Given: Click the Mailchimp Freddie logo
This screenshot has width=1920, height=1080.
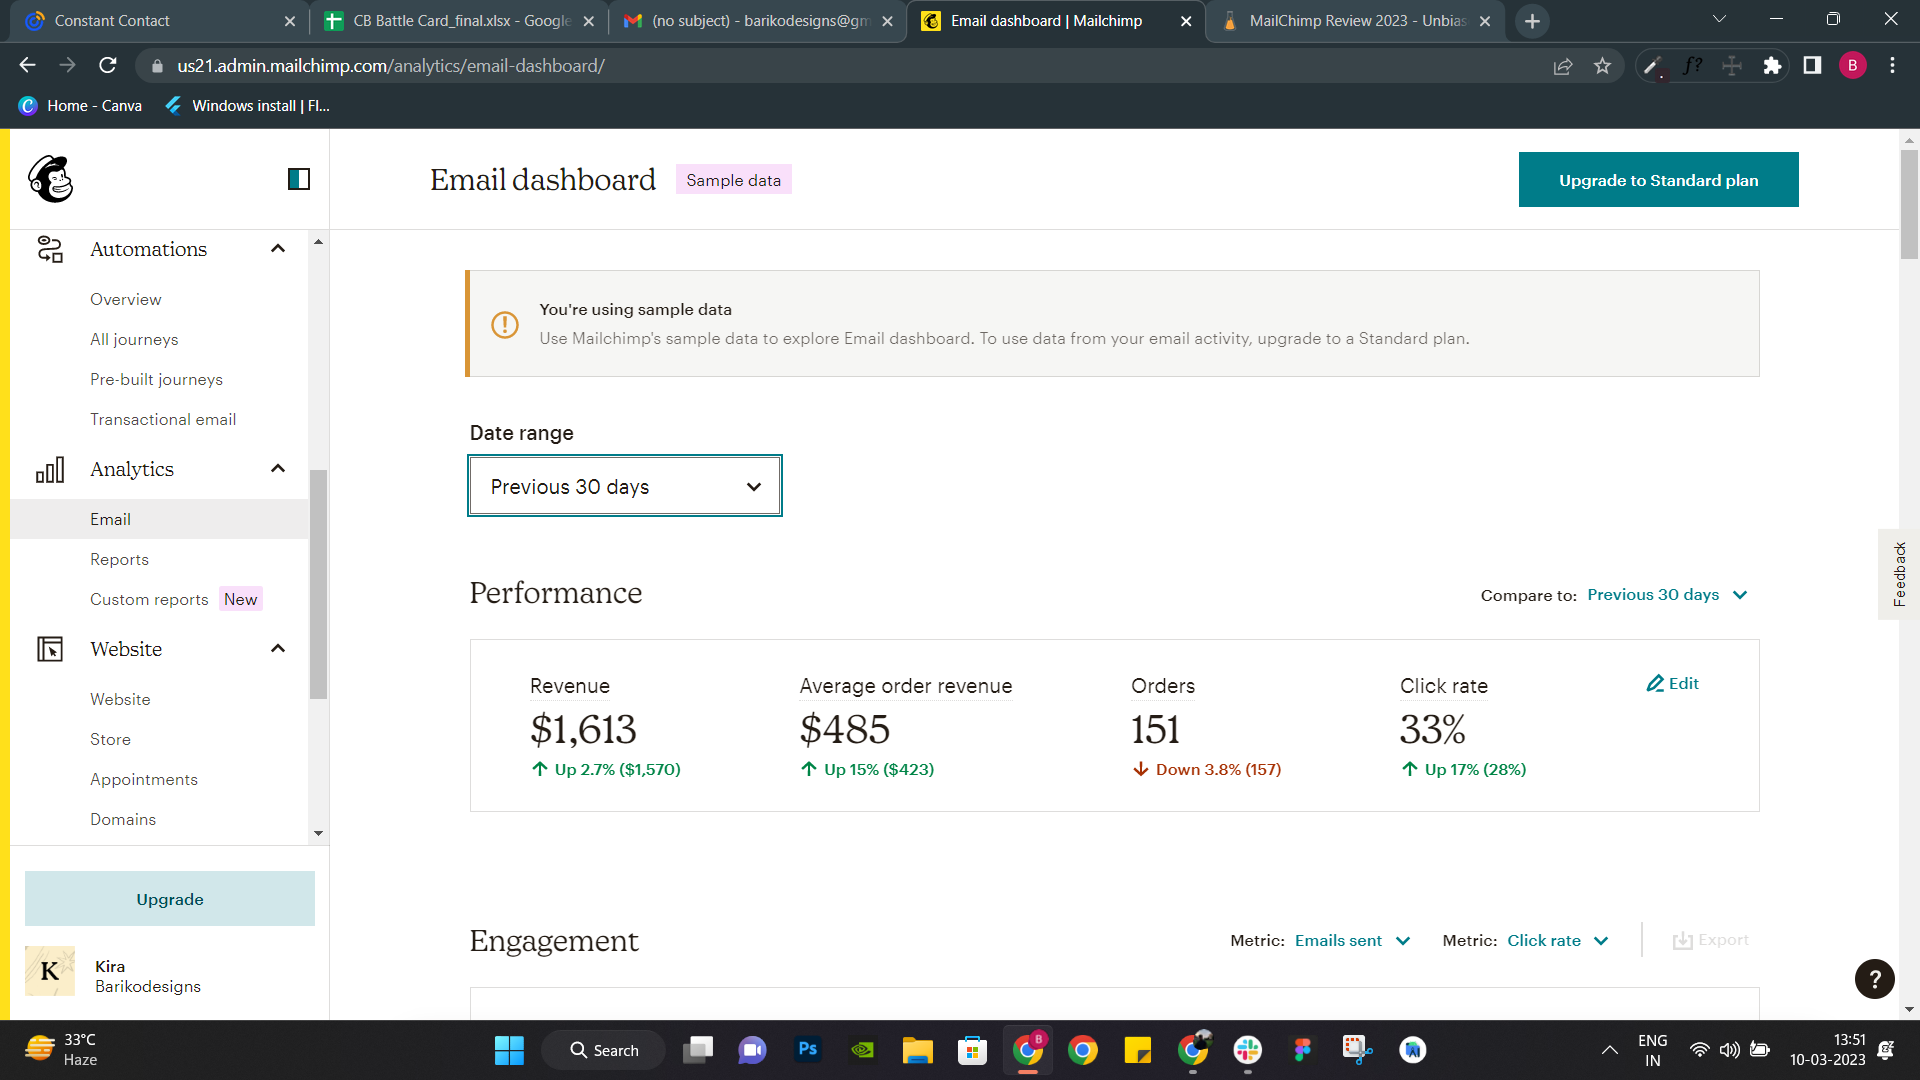Looking at the screenshot, I should point(50,180).
